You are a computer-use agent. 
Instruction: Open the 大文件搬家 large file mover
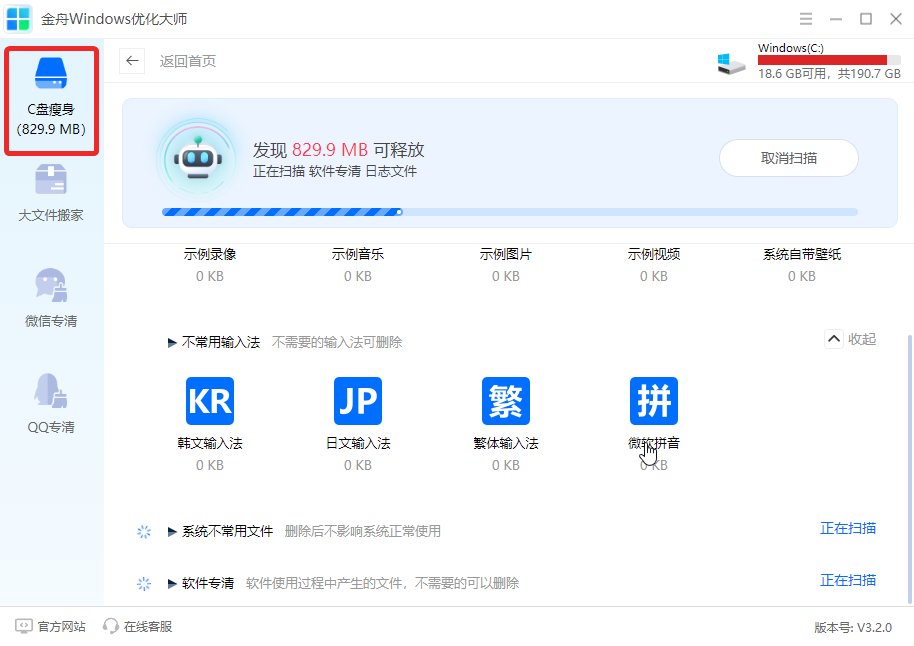(51, 193)
